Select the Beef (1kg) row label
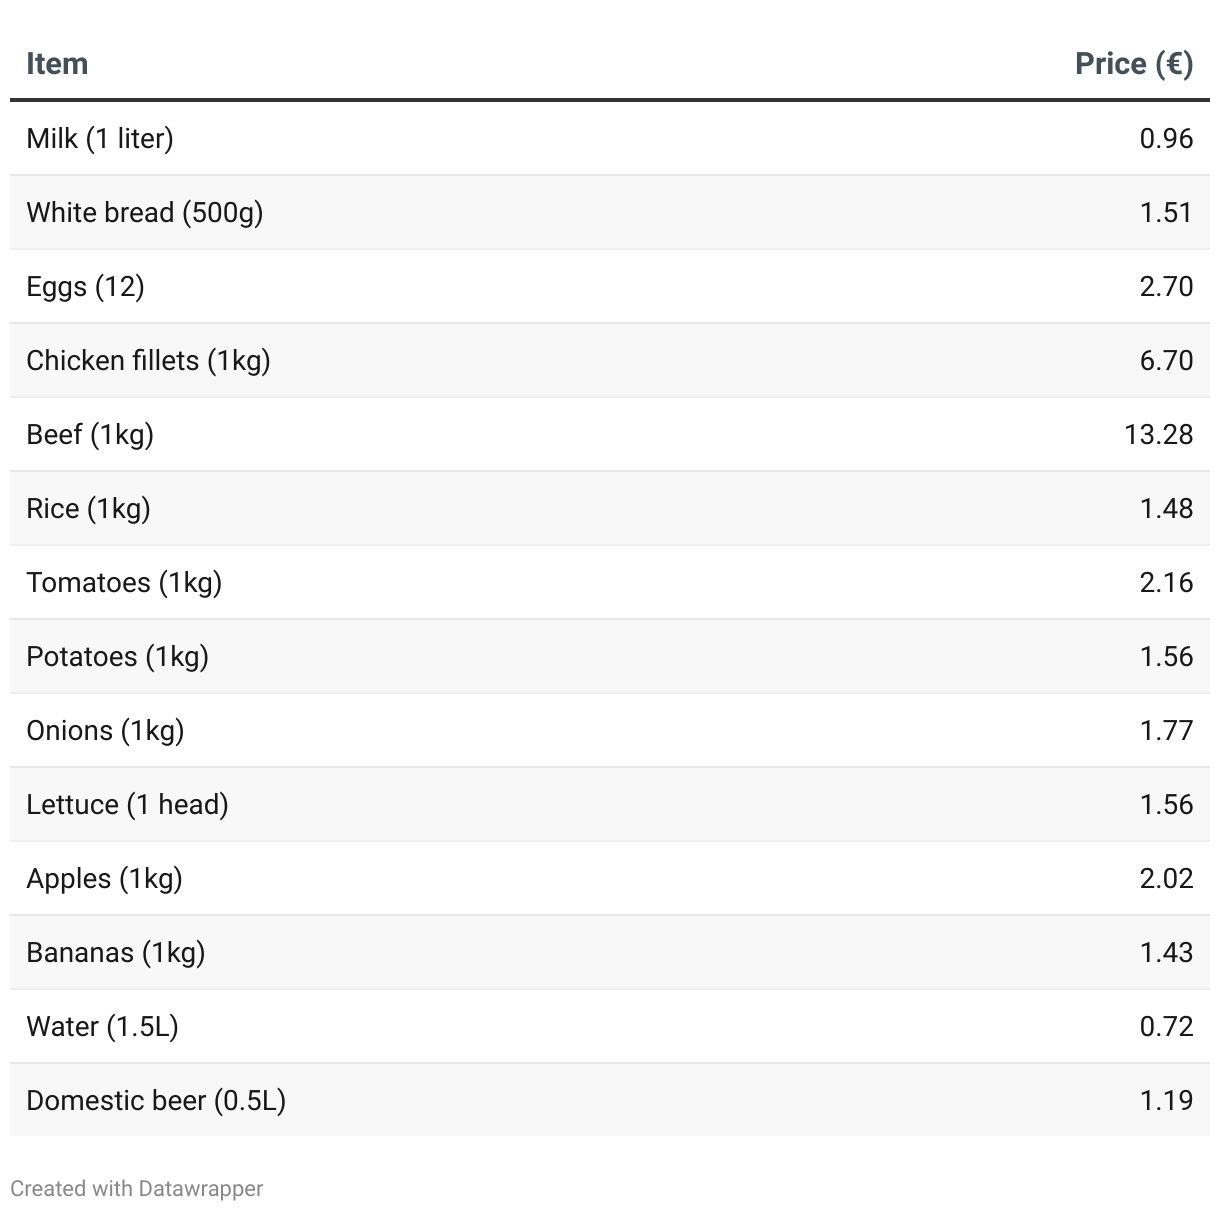This screenshot has width=1220, height=1212. click(x=90, y=434)
